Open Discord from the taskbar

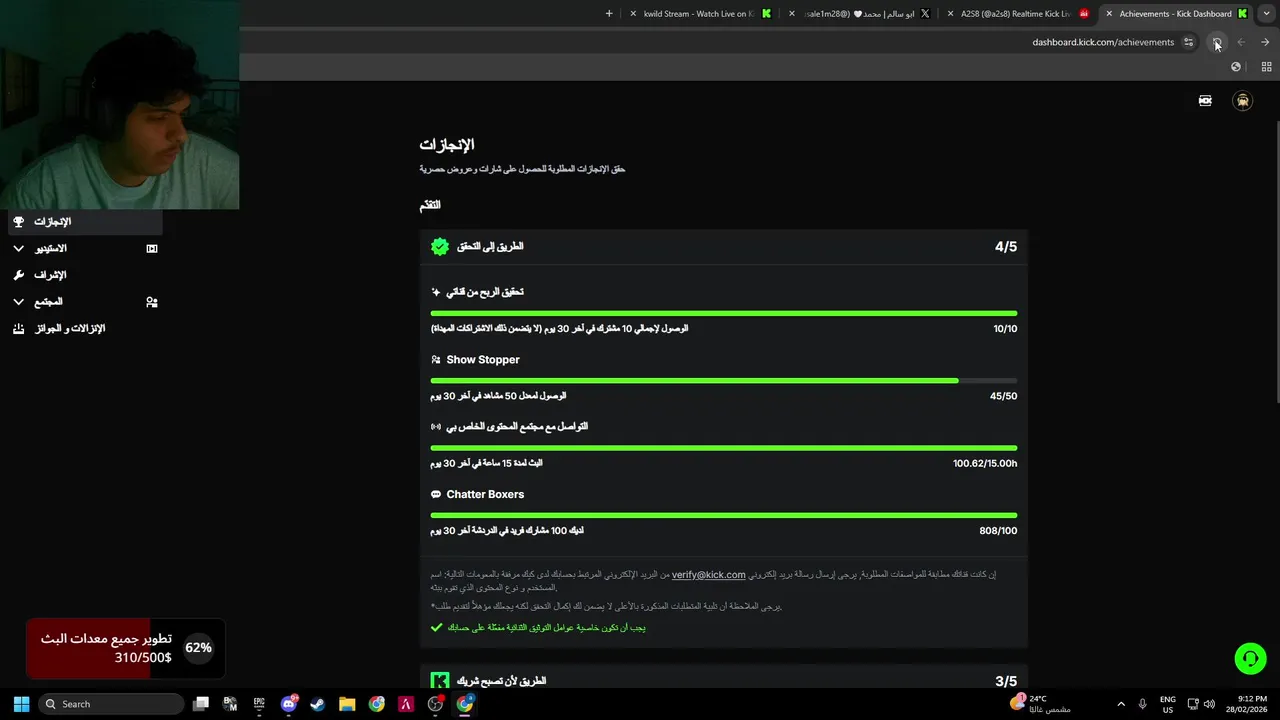(x=289, y=704)
